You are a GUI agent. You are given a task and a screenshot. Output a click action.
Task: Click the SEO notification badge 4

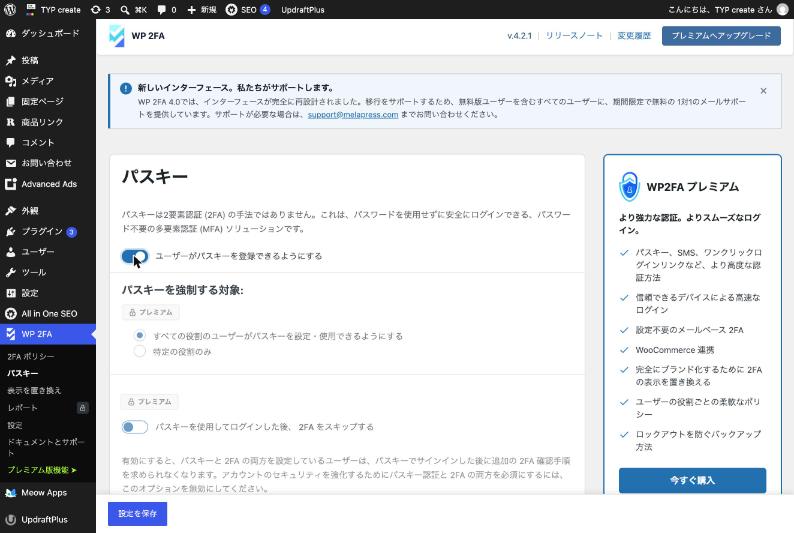pos(265,9)
